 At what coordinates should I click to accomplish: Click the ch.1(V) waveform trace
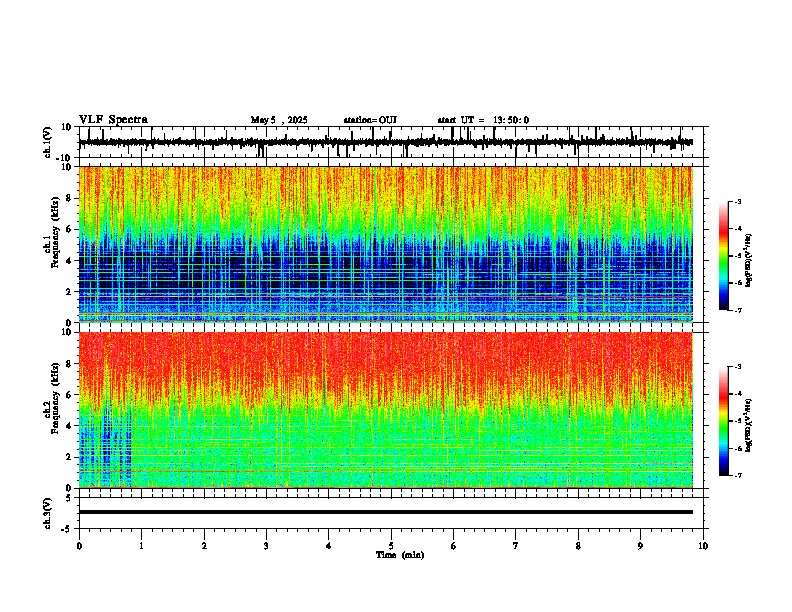coord(386,142)
